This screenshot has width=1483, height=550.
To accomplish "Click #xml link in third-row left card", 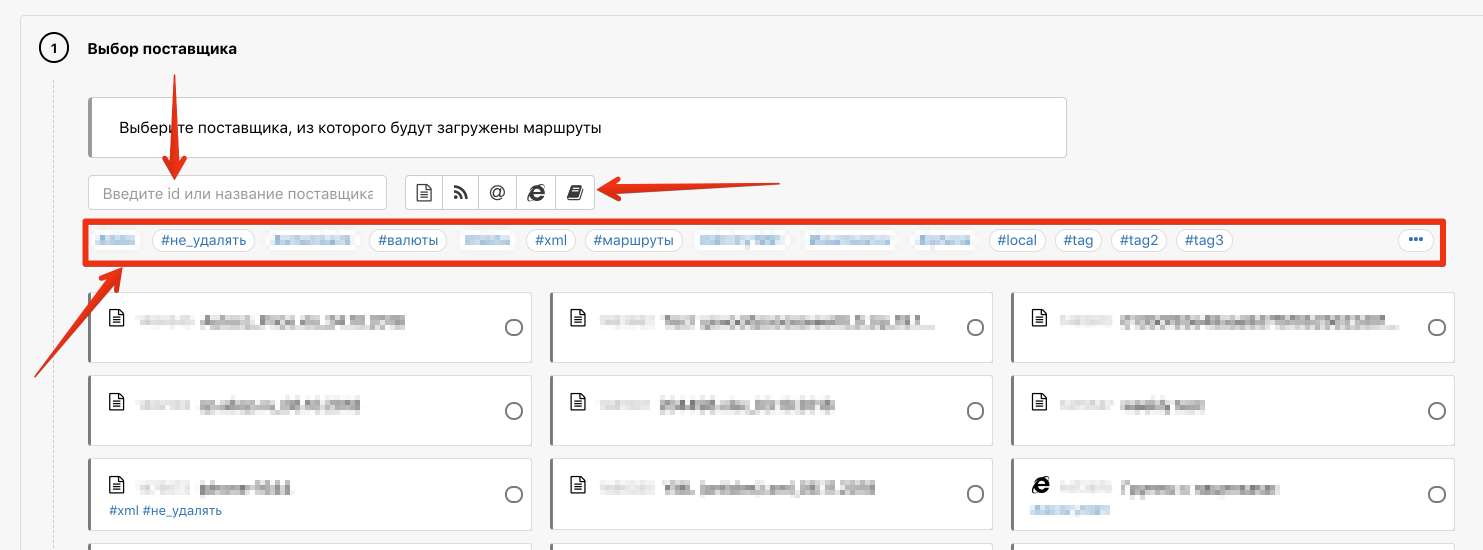I will (x=123, y=511).
